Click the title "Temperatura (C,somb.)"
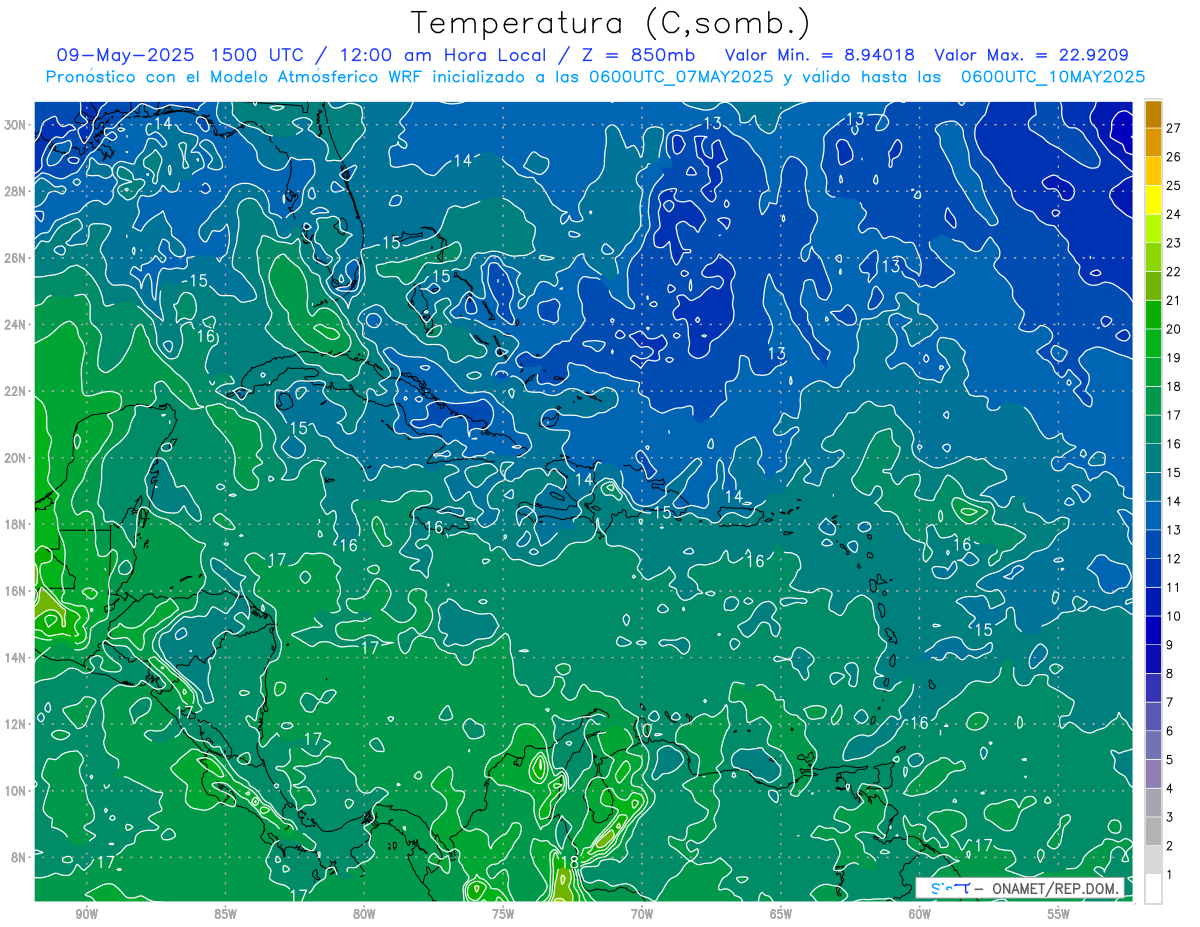 click(611, 23)
